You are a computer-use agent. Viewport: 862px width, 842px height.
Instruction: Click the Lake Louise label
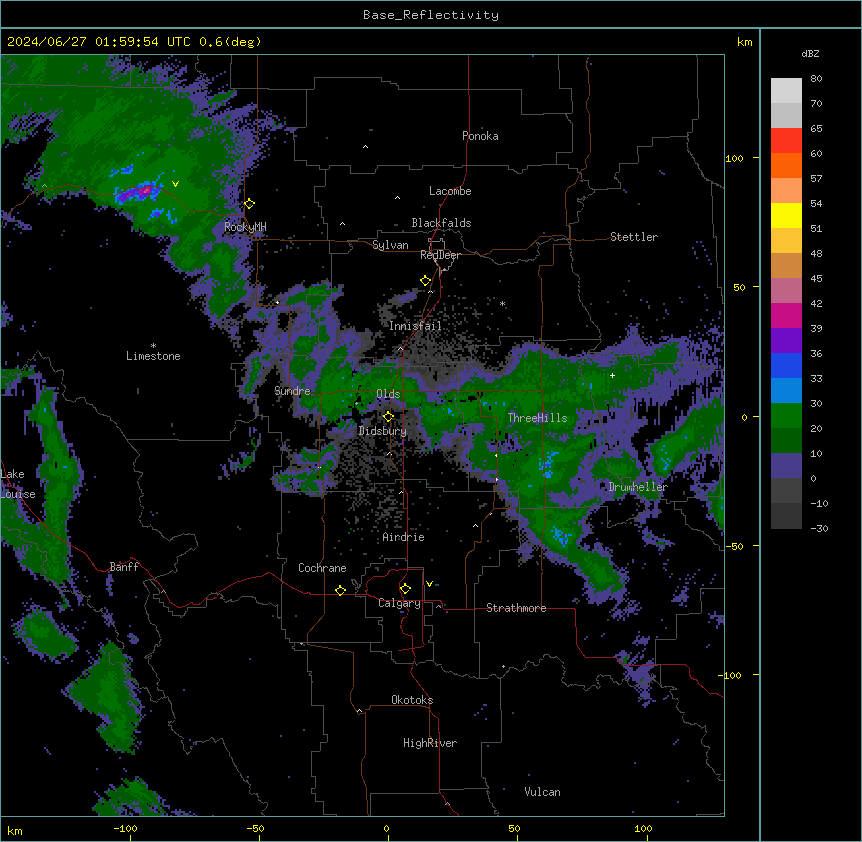18,484
